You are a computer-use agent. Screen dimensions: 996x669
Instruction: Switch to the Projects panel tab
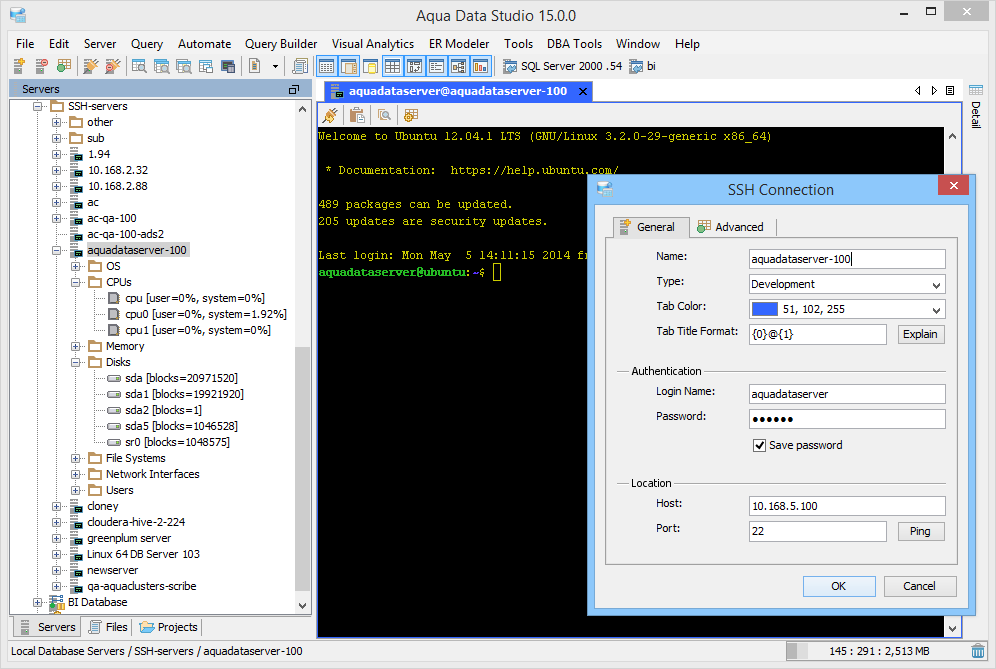[x=168, y=627]
